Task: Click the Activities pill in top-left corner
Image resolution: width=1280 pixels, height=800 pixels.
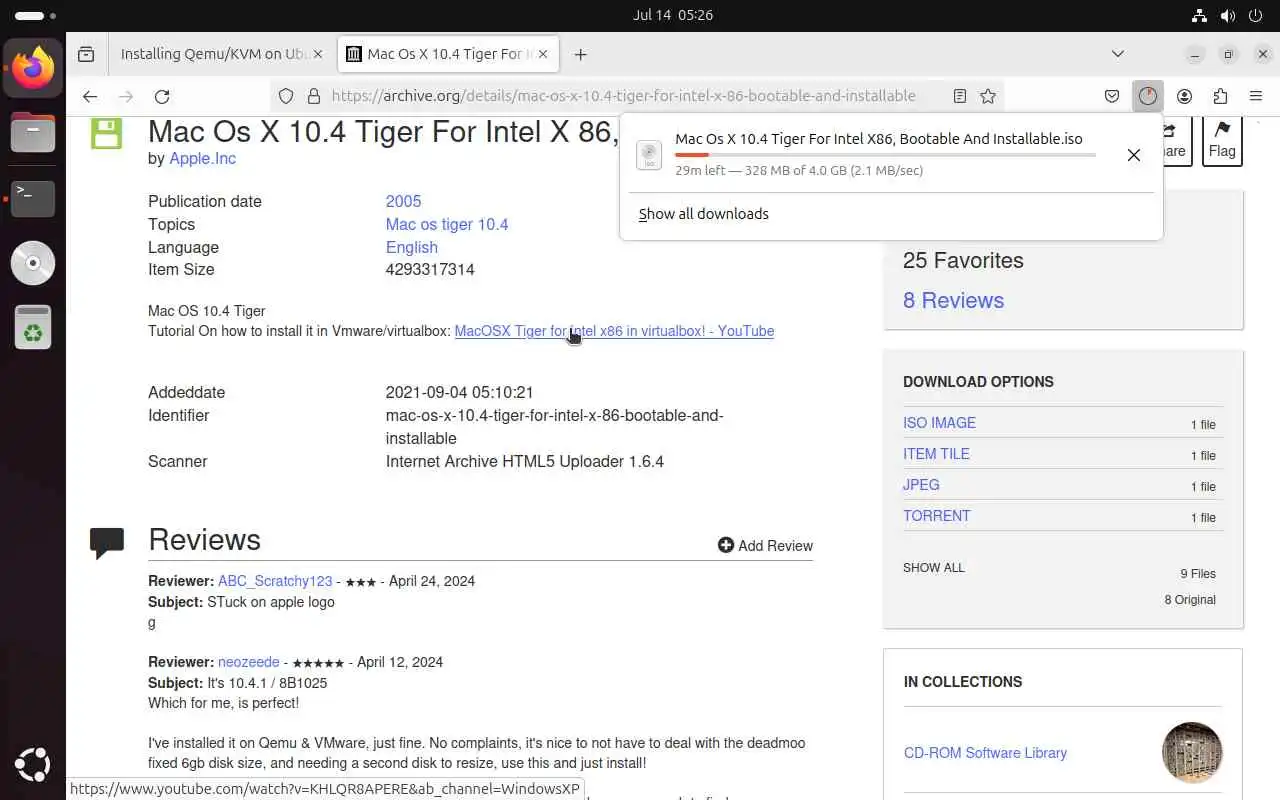Action: (36, 16)
